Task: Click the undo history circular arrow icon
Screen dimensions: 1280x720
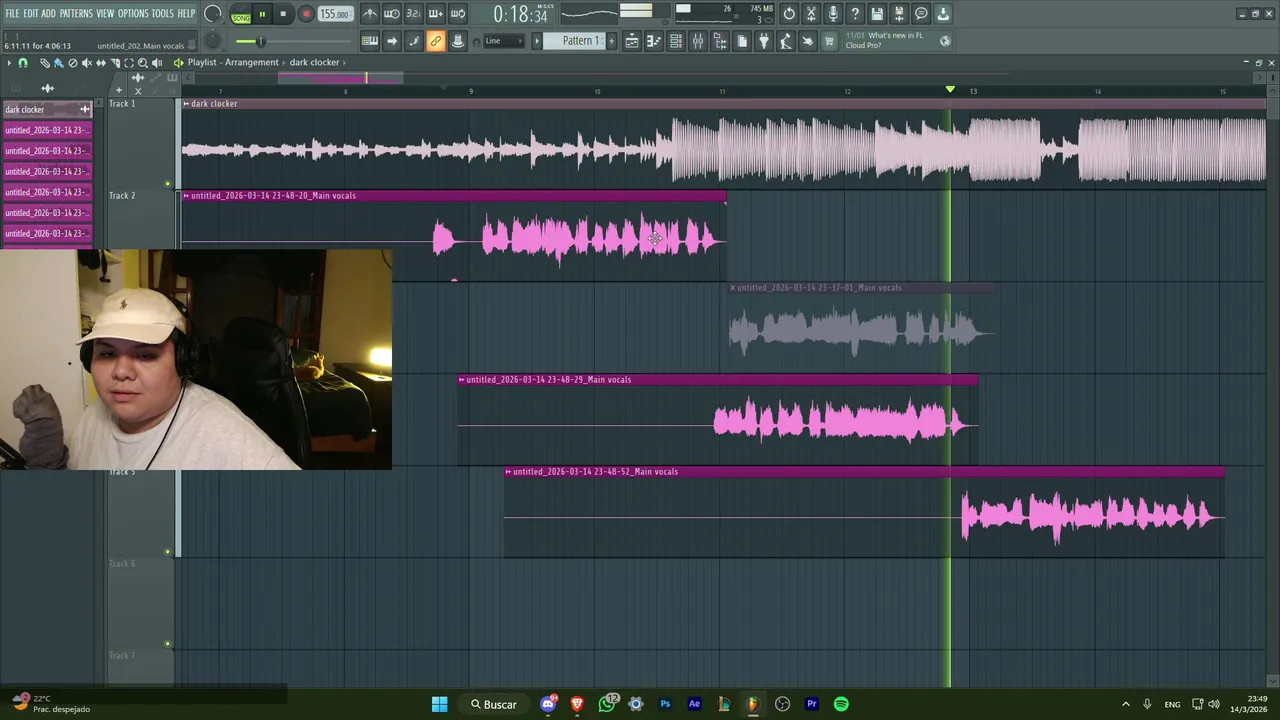Action: coord(789,14)
